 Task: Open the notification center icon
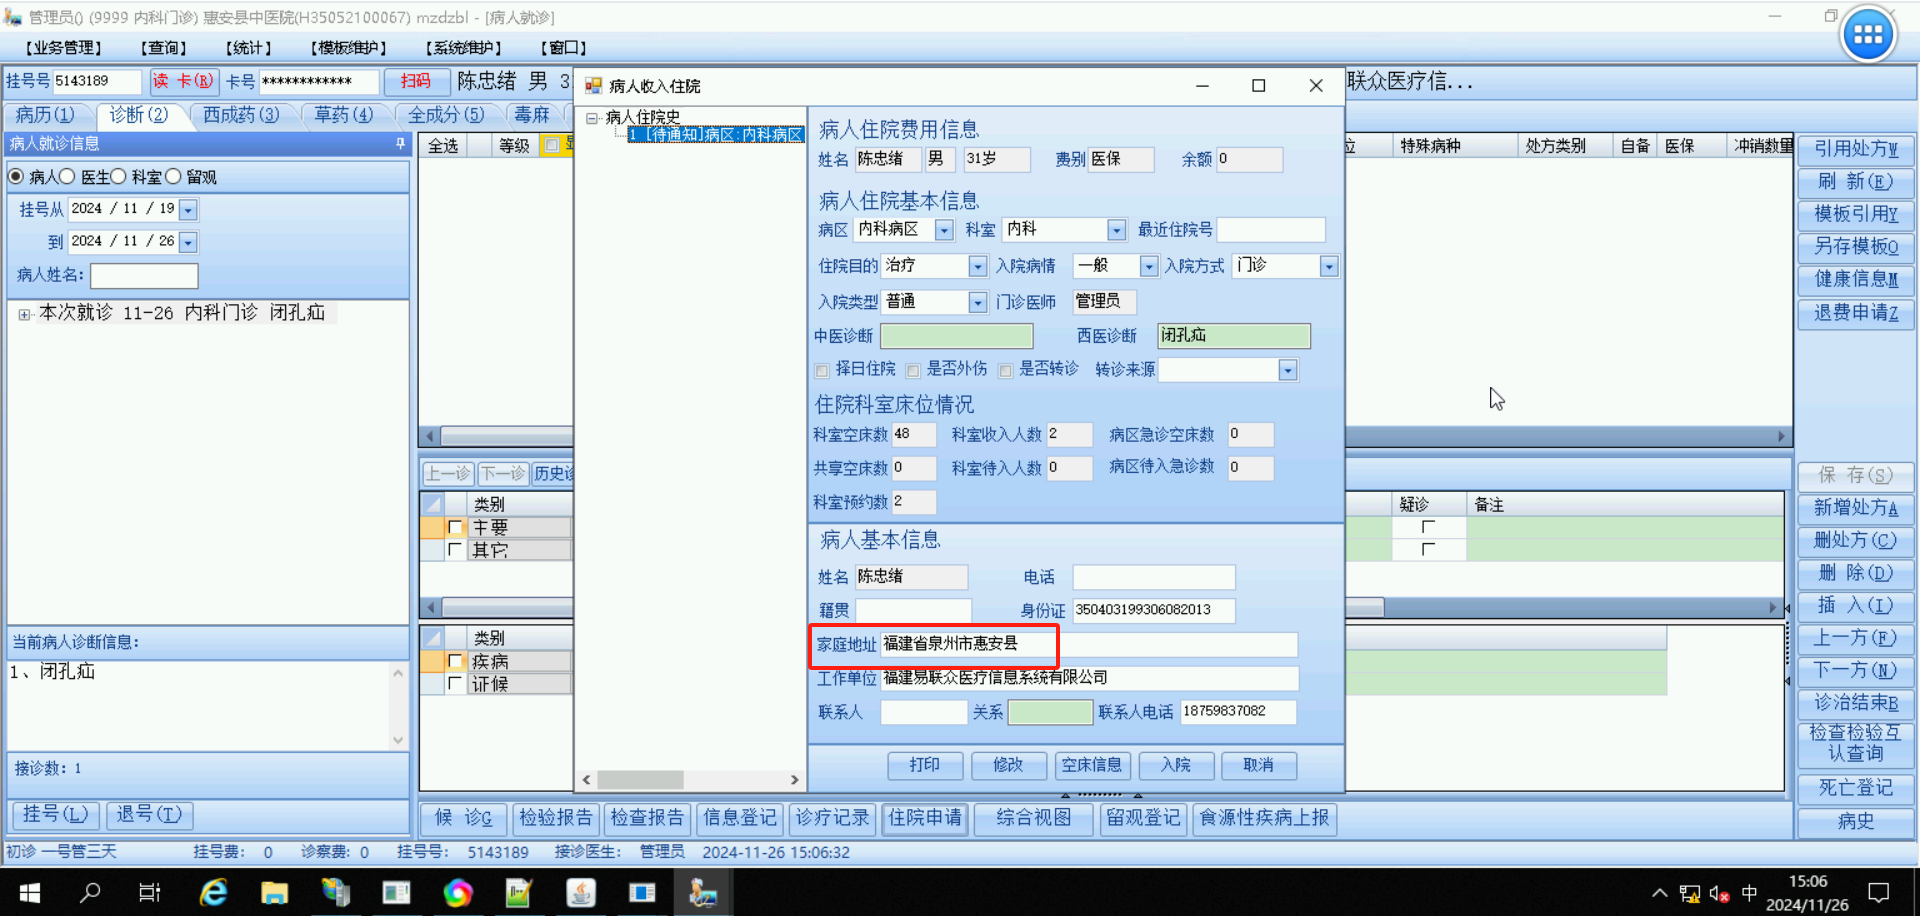point(1879,892)
